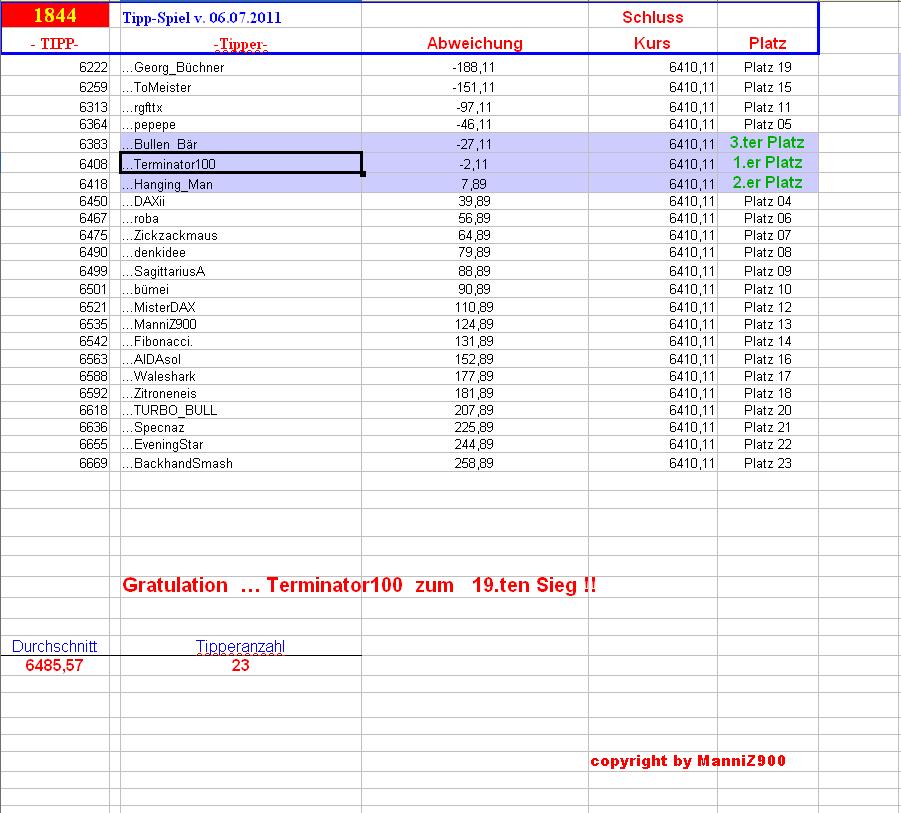
Task: Select the 'Durchschnitt' label
Action: click(55, 646)
